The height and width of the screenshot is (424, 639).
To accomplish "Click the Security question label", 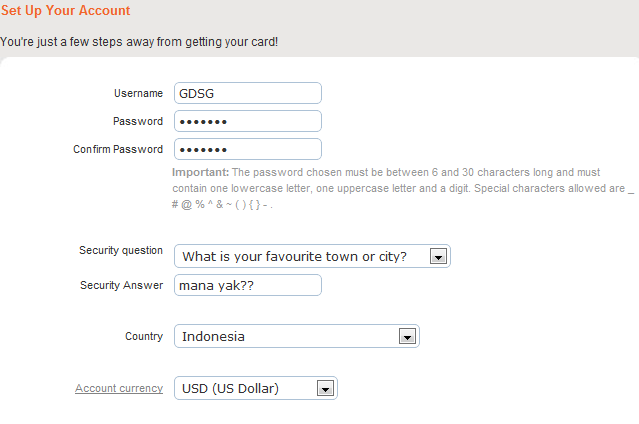I will 121,250.
